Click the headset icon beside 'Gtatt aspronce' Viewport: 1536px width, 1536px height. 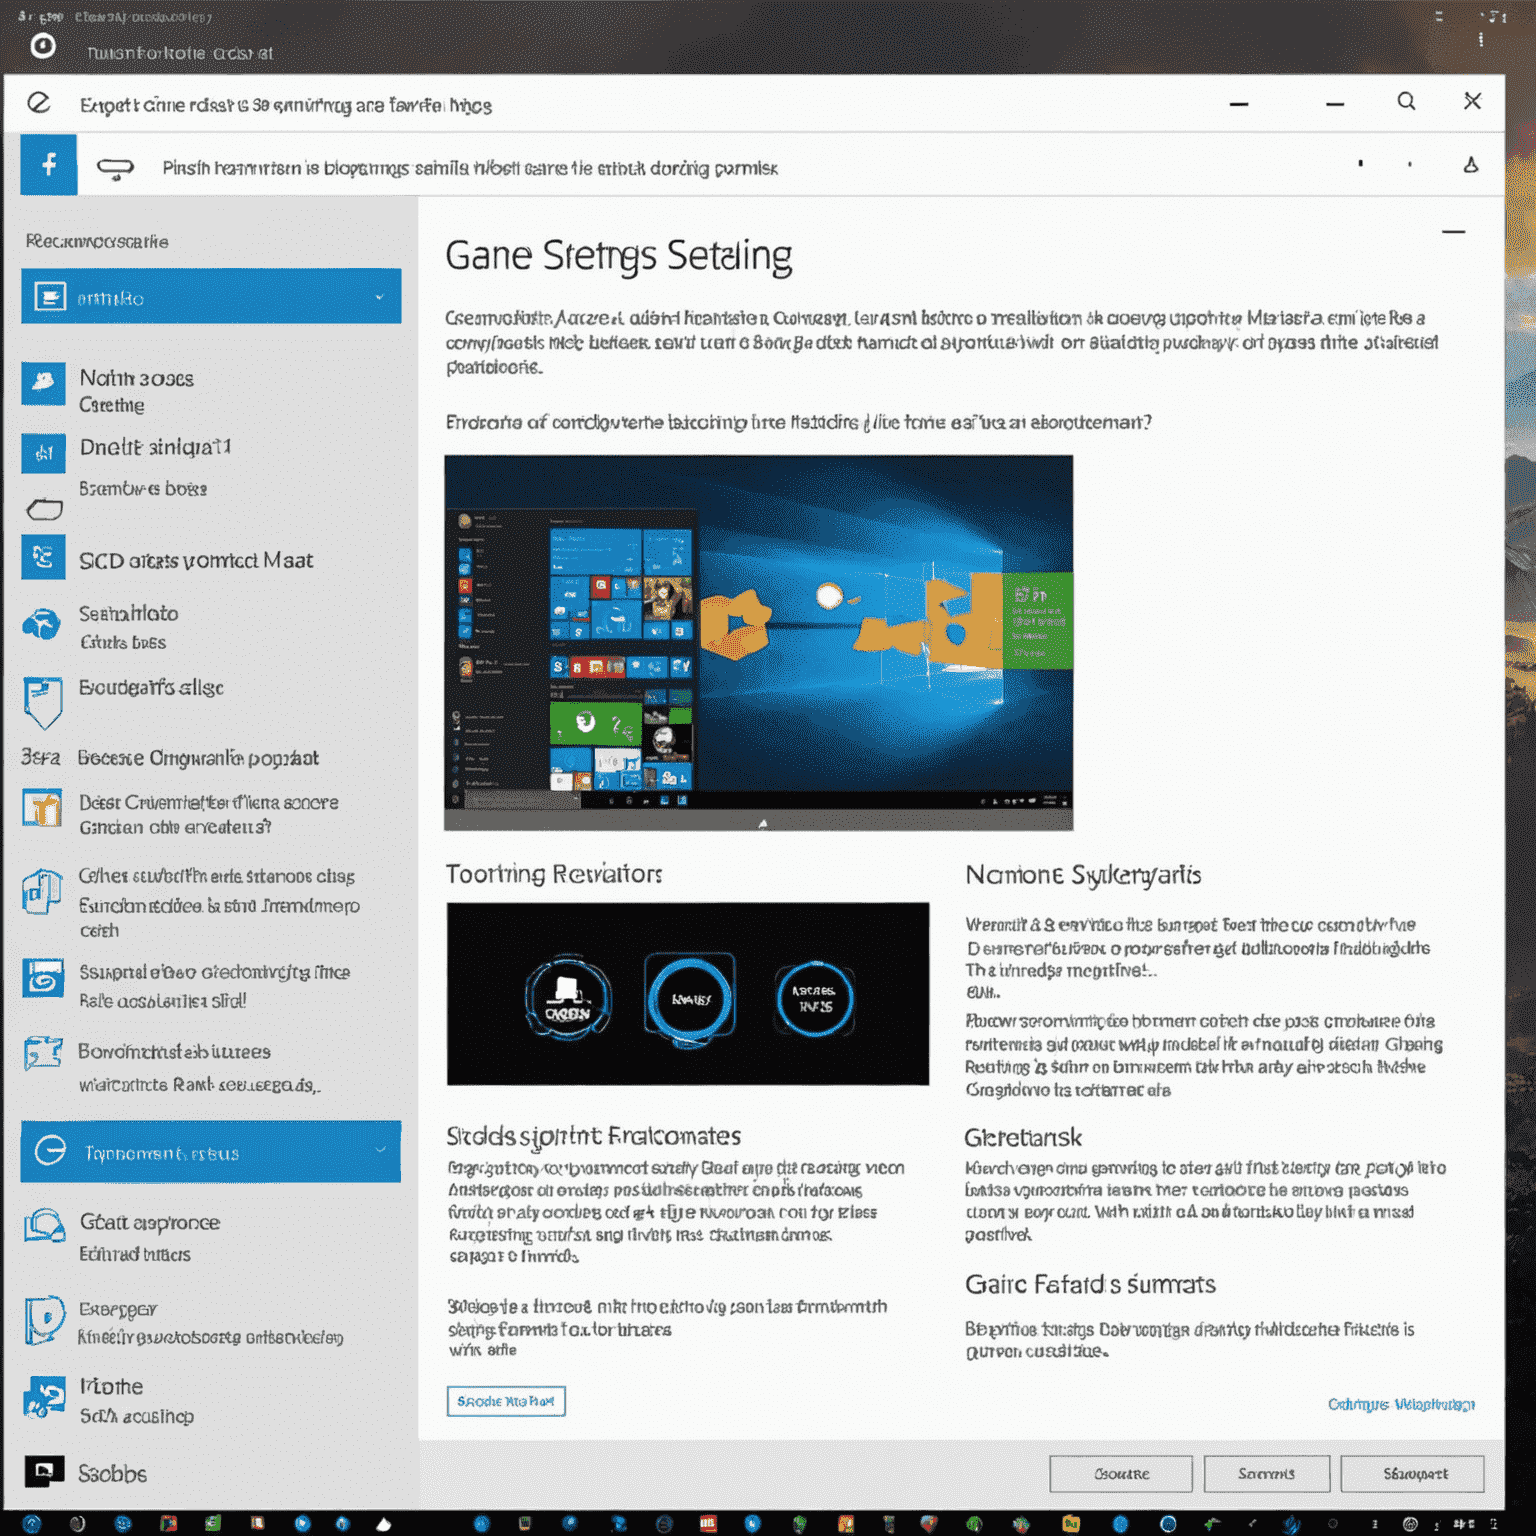tap(44, 1225)
